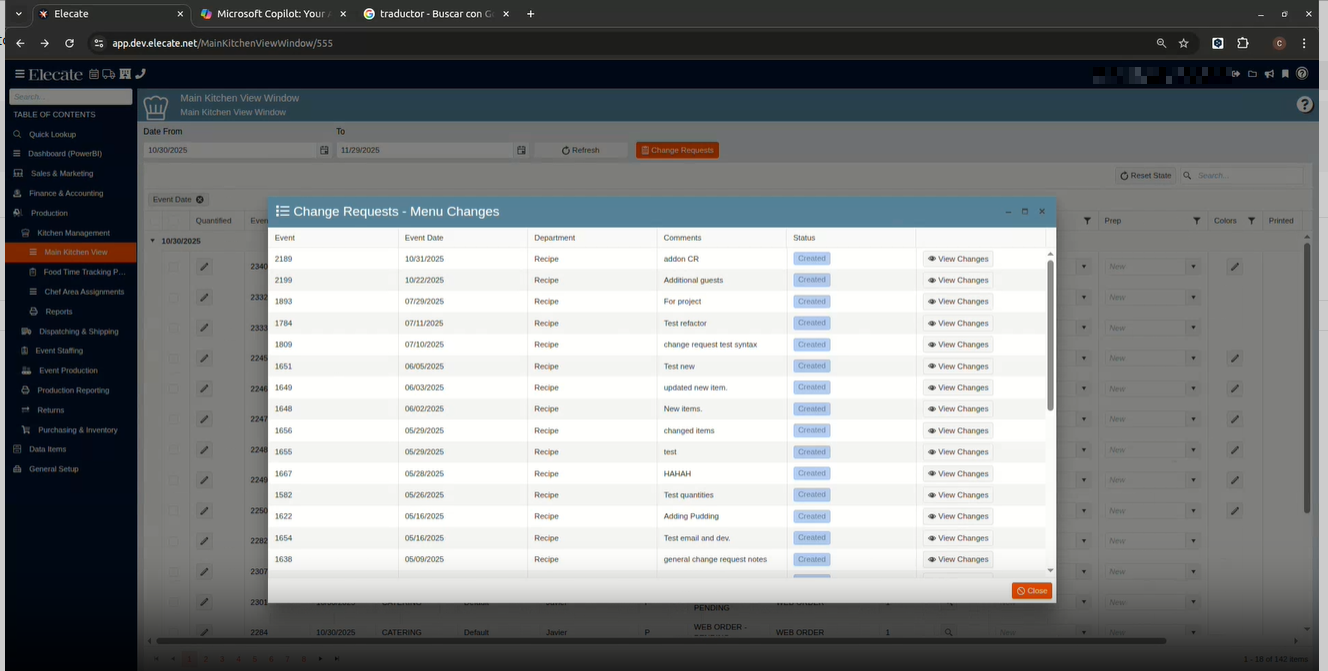Click the phone icon in the top bar
The image size is (1328, 671).
click(139, 74)
